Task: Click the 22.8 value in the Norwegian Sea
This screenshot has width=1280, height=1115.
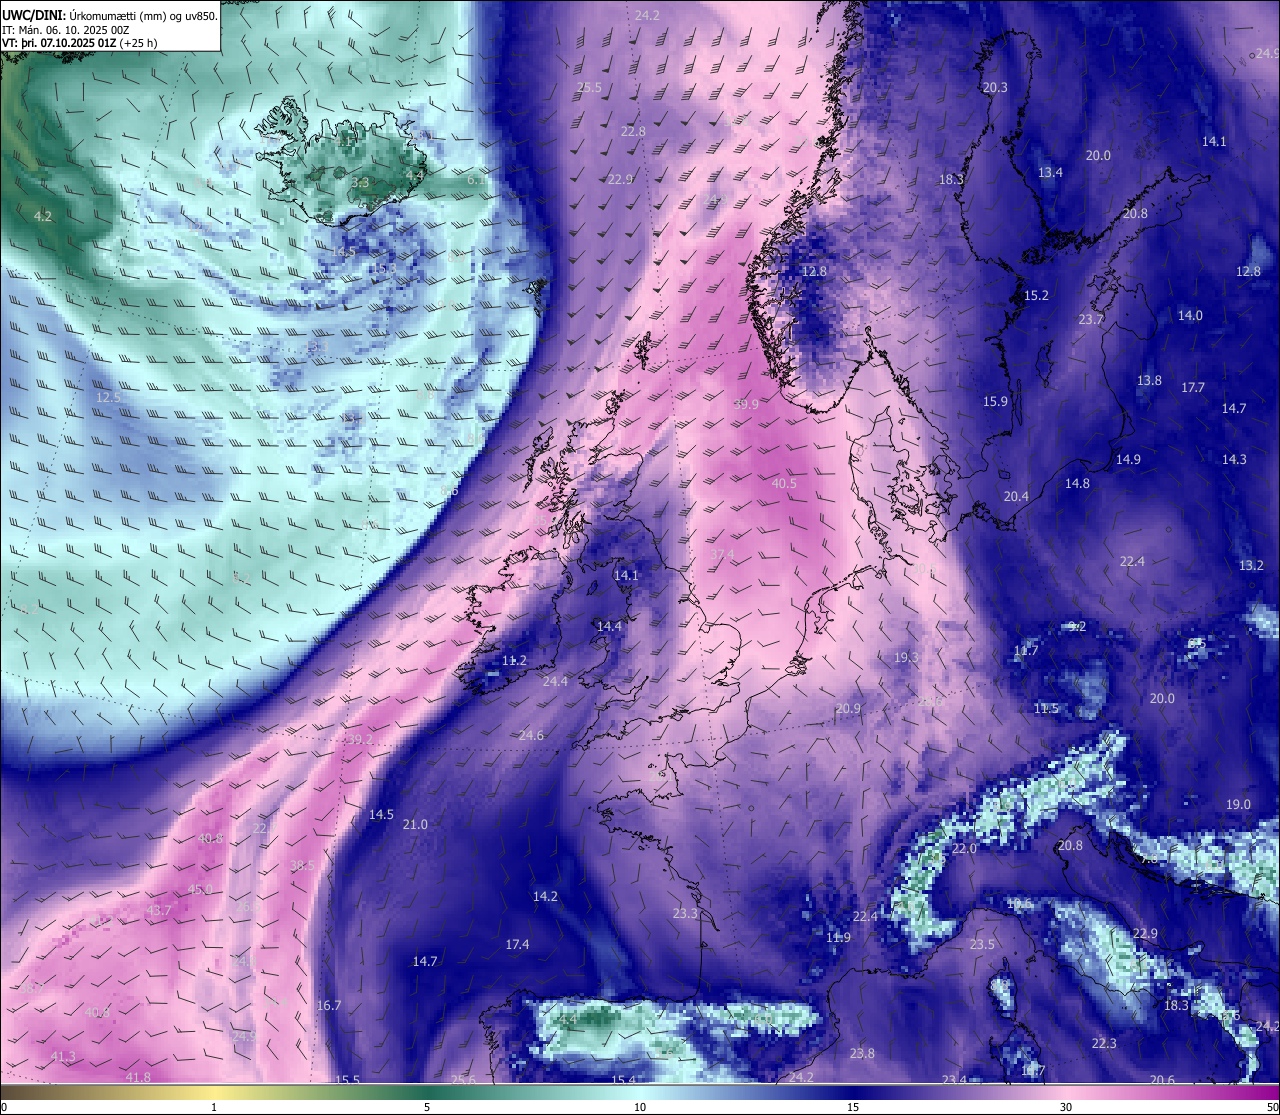Action: click(x=633, y=131)
